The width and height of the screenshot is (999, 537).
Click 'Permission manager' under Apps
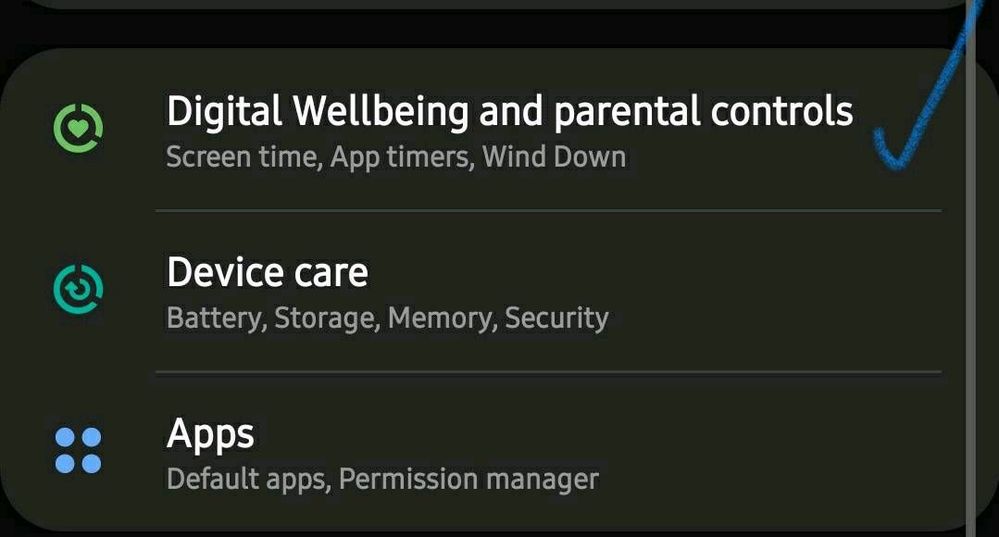click(x=469, y=480)
